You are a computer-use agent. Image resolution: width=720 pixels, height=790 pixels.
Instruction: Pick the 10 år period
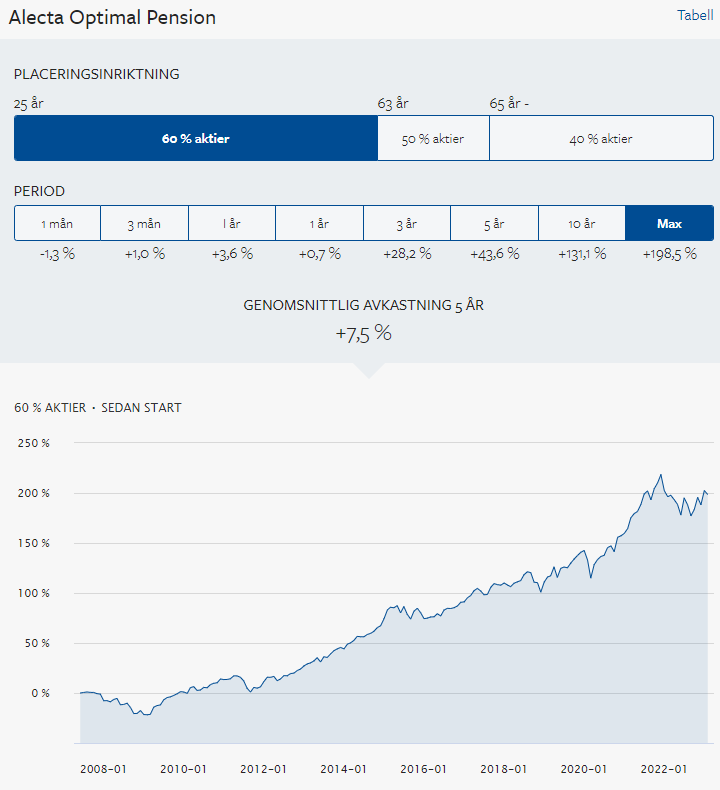click(x=582, y=223)
